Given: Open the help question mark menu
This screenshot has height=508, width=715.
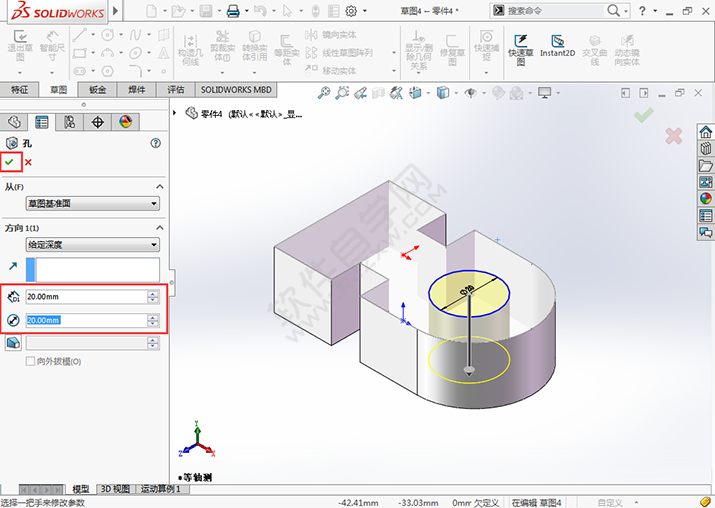Looking at the screenshot, I should 642,10.
